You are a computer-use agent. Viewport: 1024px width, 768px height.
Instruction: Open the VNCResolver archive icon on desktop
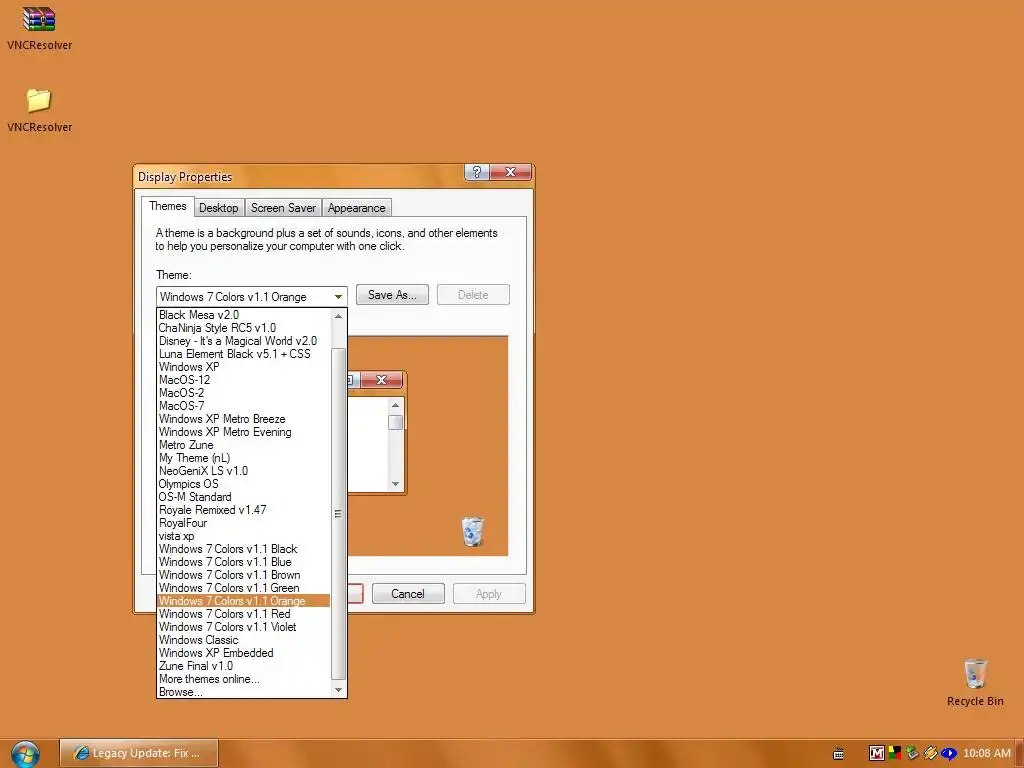(39, 20)
